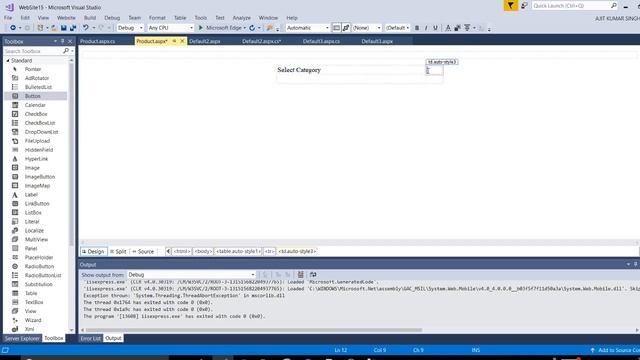Image resolution: width=640 pixels, height=360 pixels.
Task: Click the Save icon in toolbar
Action: tap(64, 28)
